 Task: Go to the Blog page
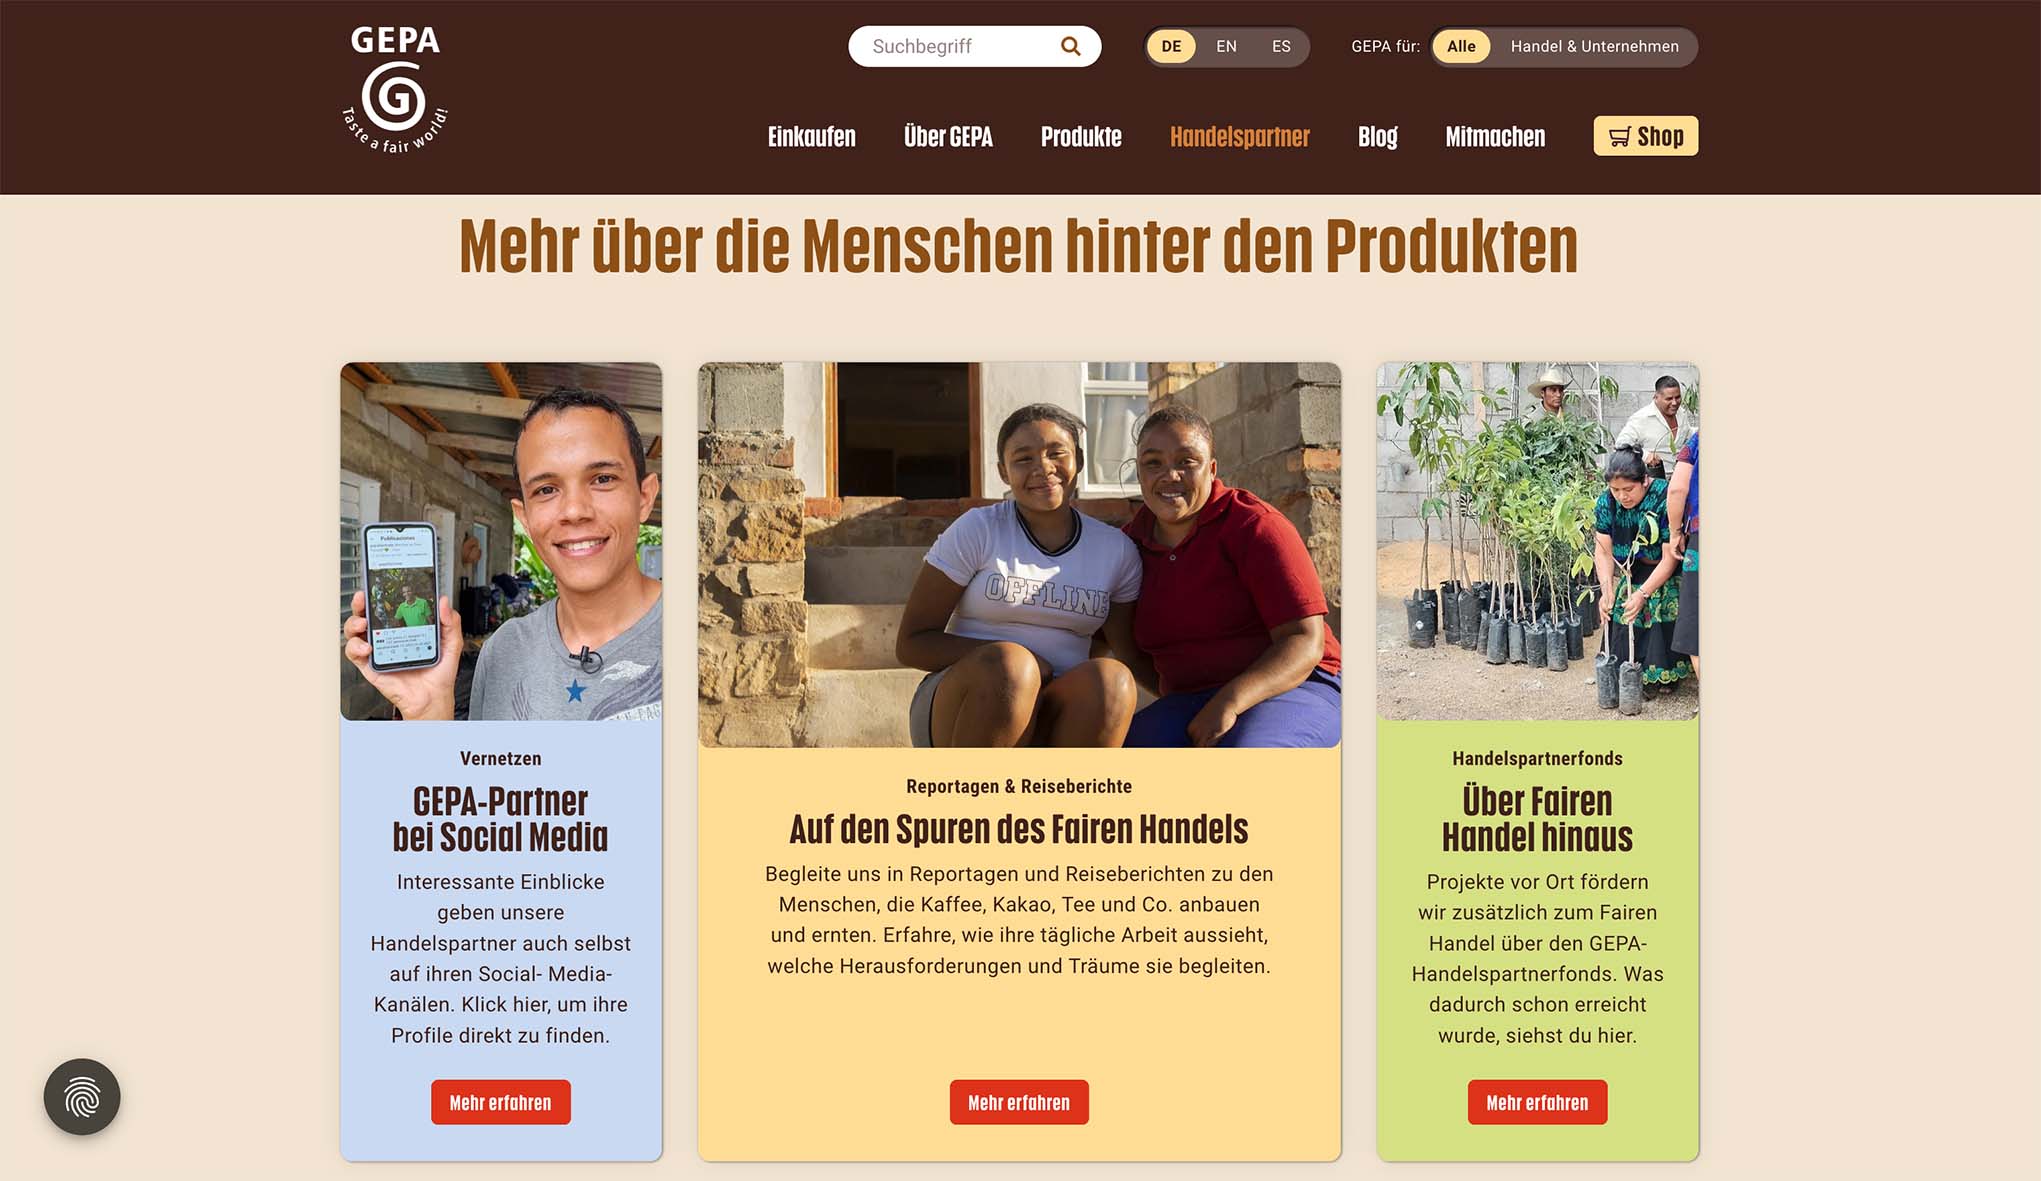point(1377,137)
